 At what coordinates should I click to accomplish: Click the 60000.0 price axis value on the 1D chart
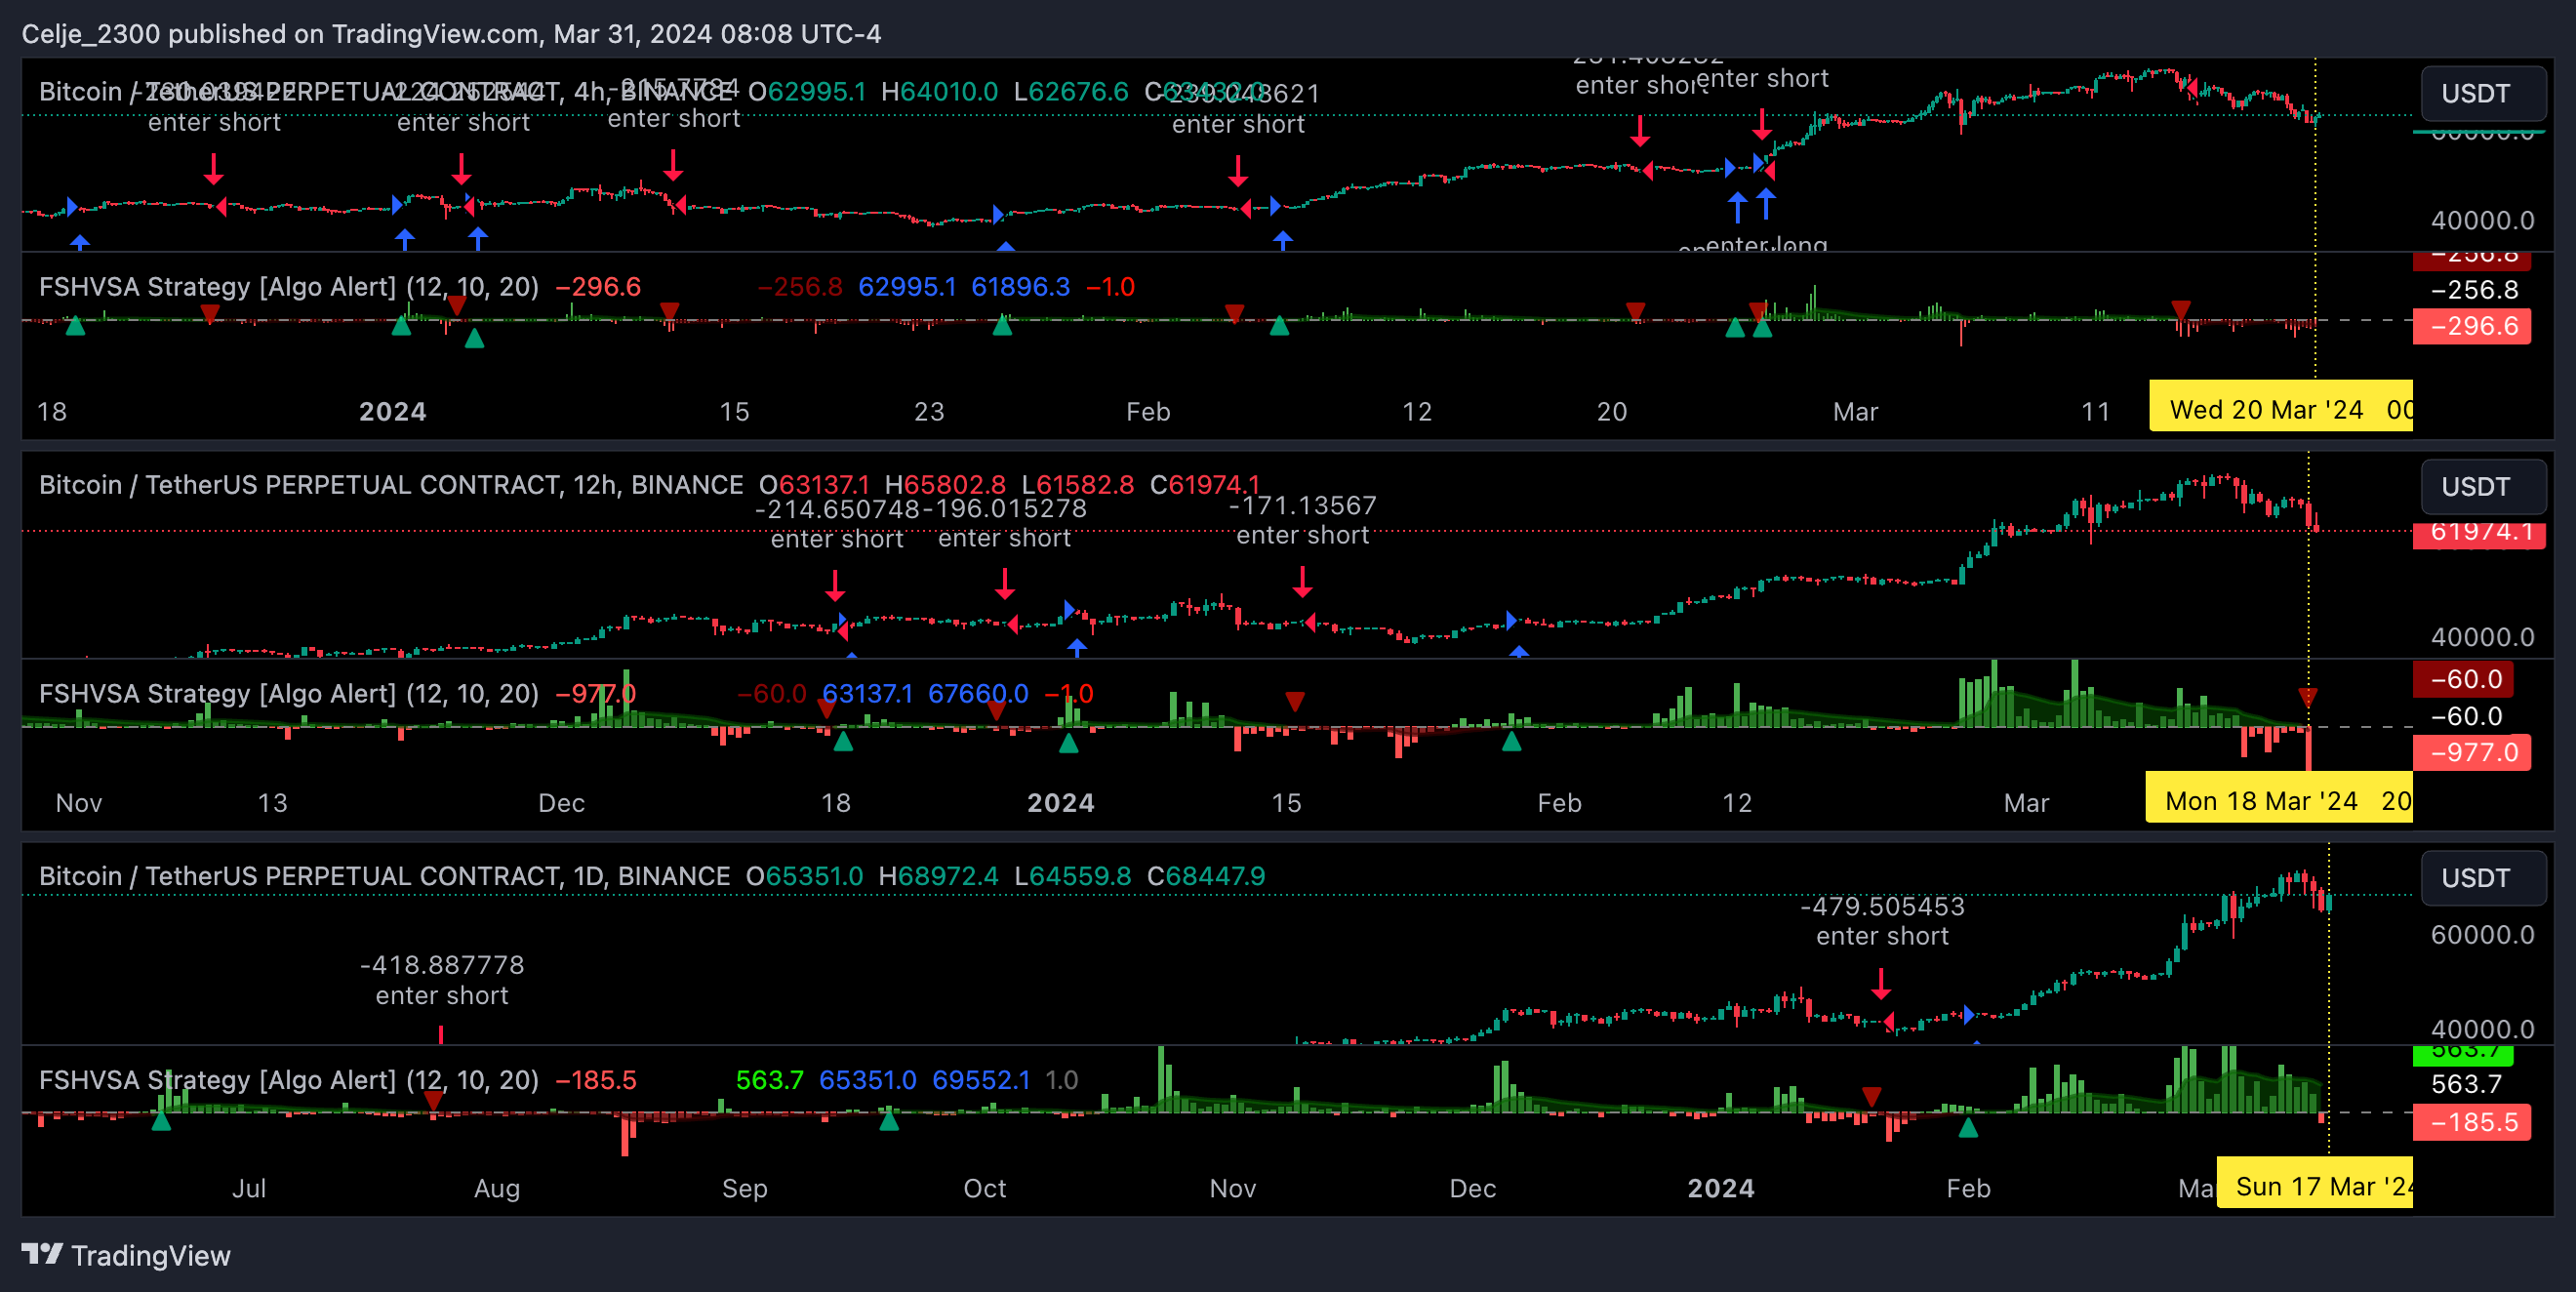(2483, 935)
